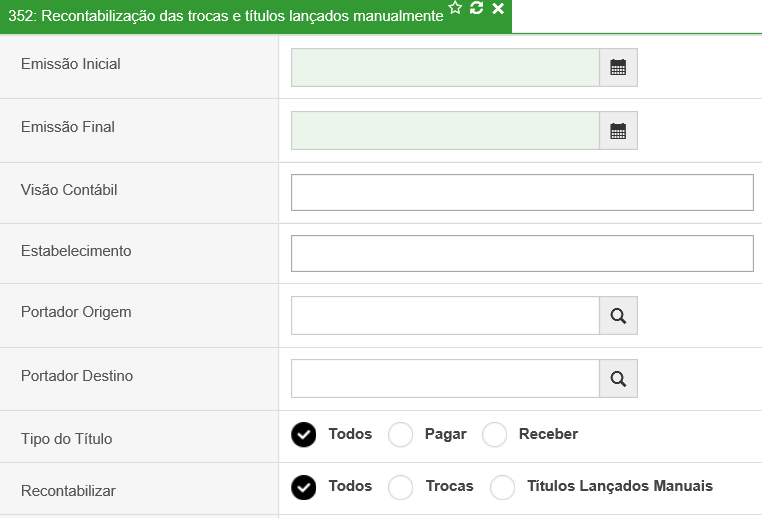The width and height of the screenshot is (762, 518).
Task: Select Títulos Lançados Manuais option
Action: click(502, 487)
